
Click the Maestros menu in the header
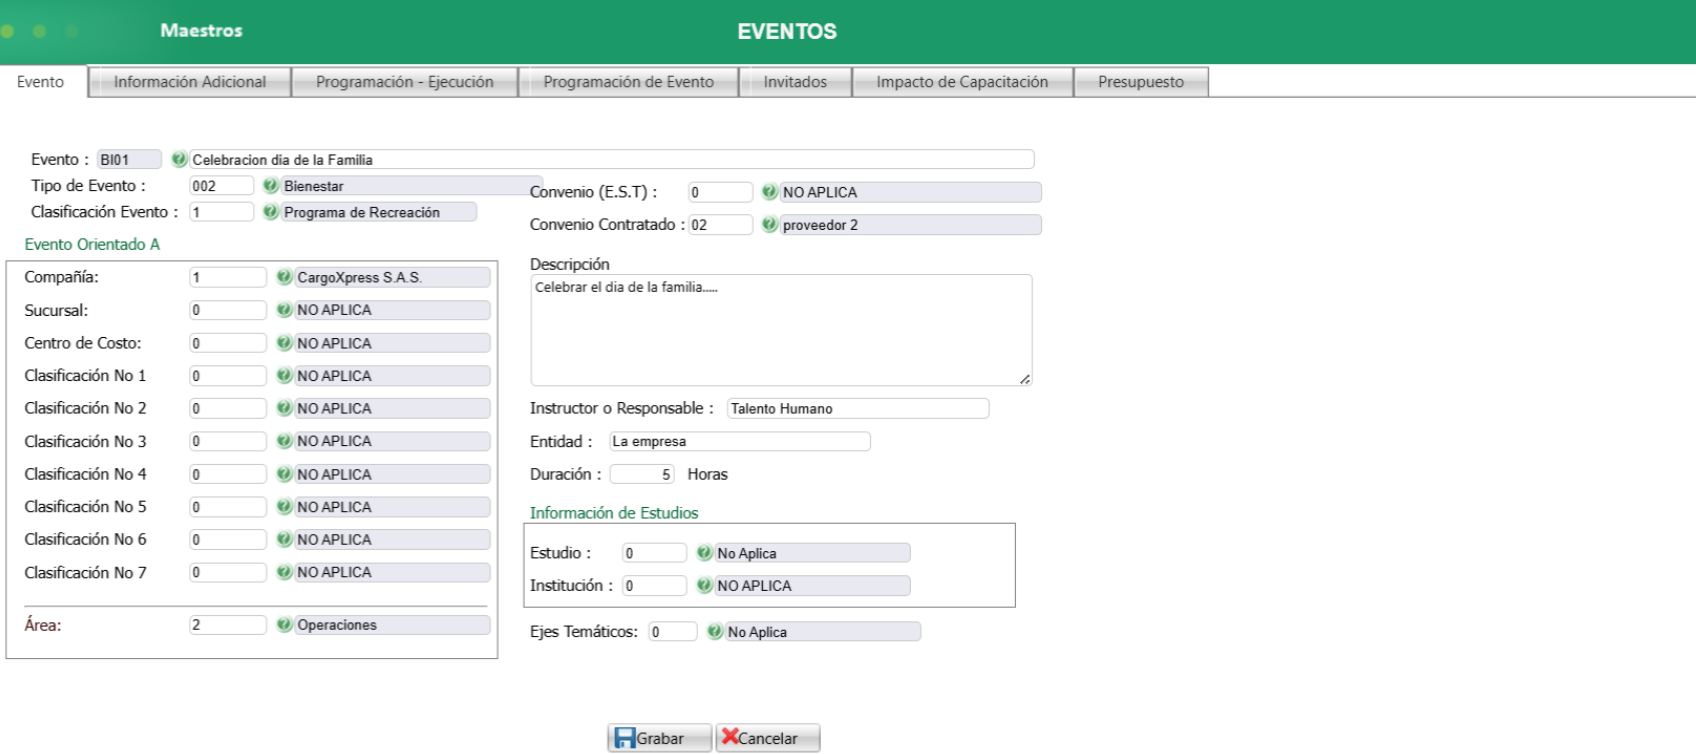coord(201,31)
